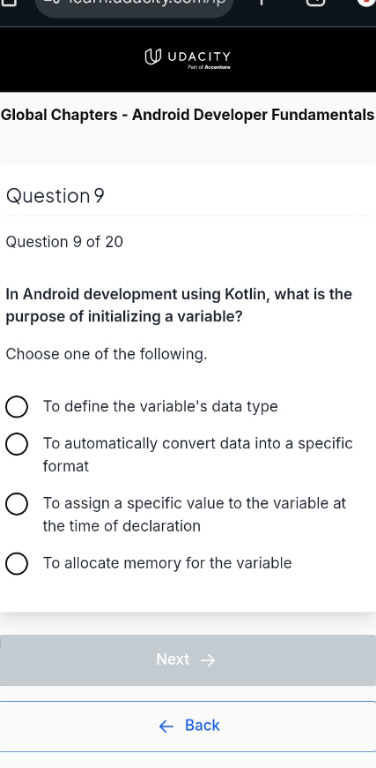
Task: Select radio for "To allocate memory for the variable"
Action: (17, 564)
